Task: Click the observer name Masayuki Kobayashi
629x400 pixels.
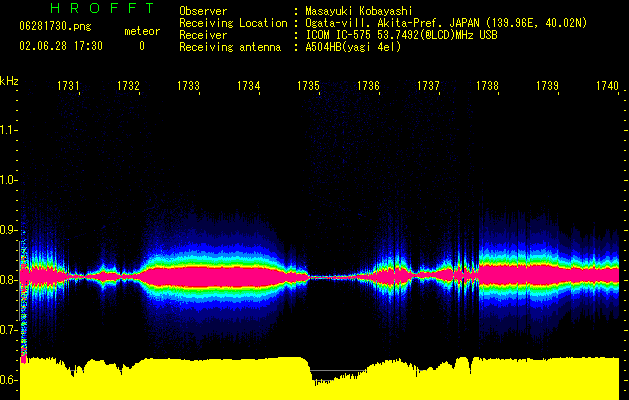Action: point(358,11)
